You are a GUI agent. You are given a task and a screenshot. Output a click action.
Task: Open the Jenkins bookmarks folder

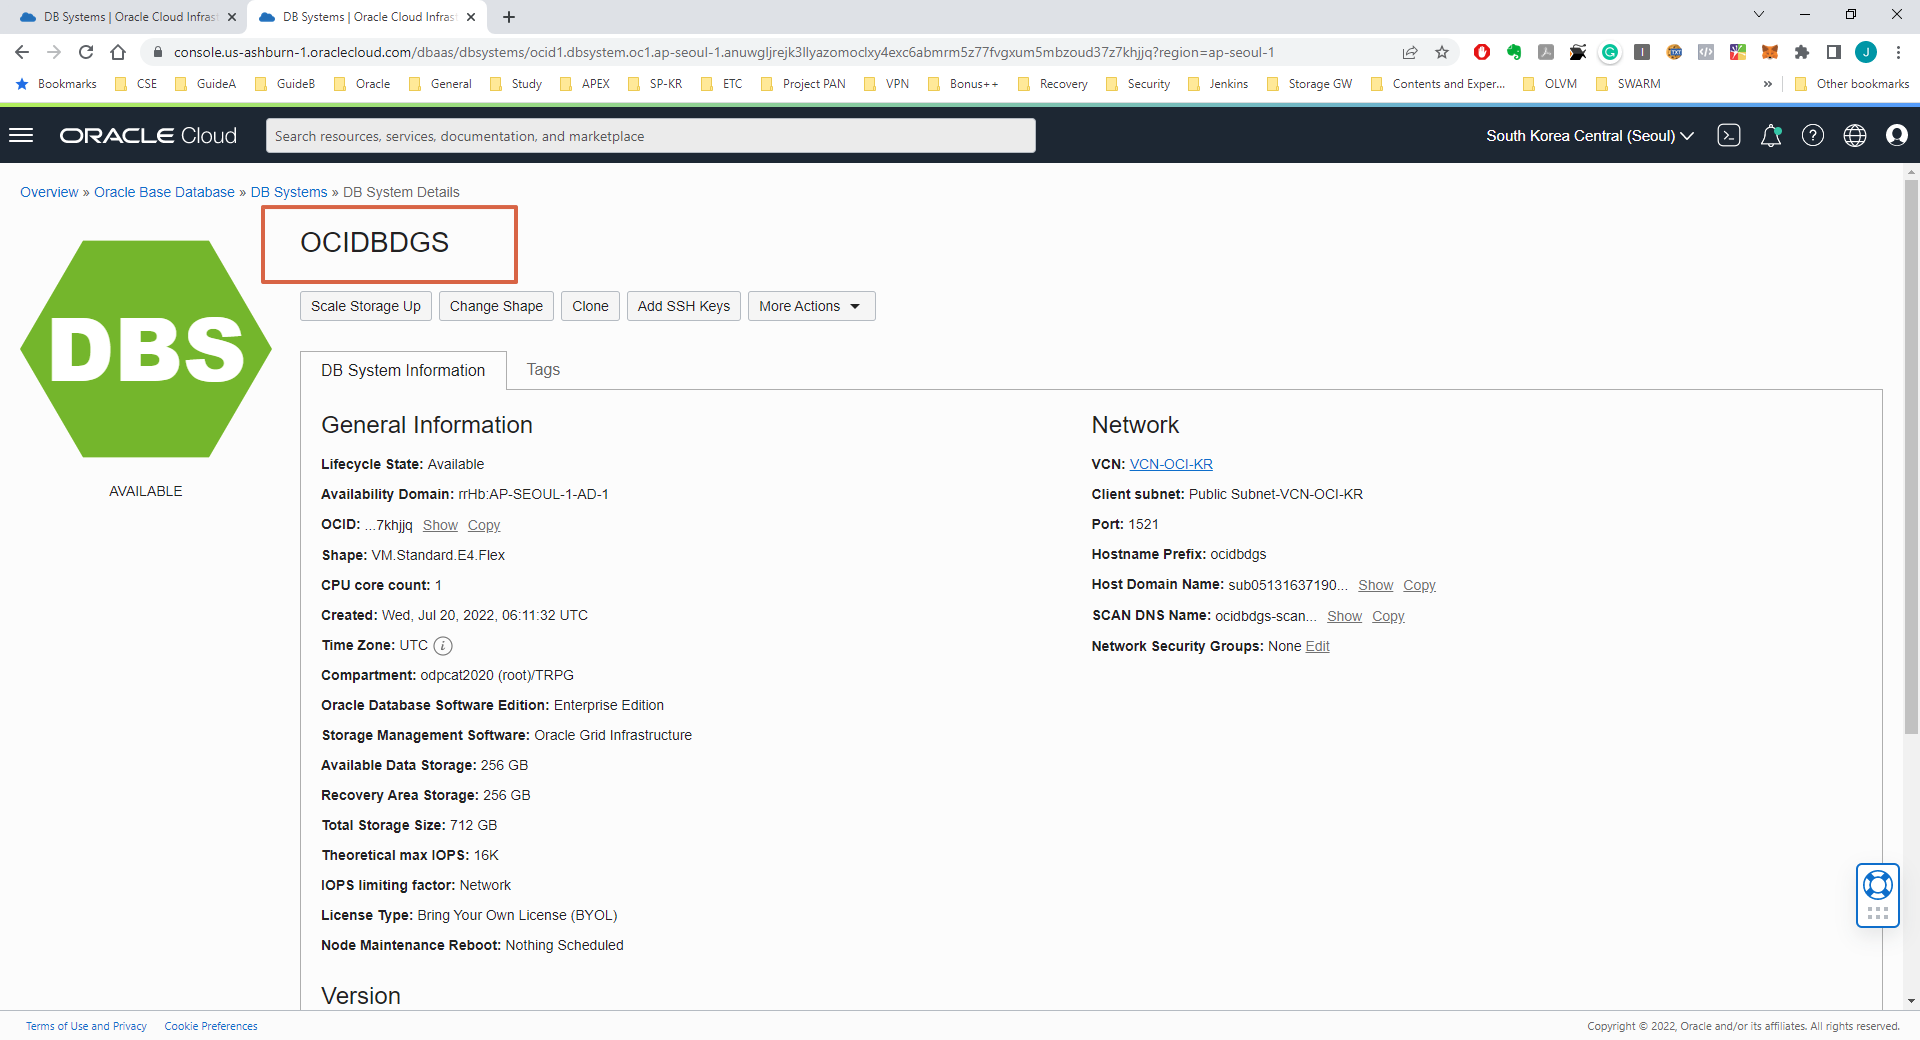point(1218,84)
